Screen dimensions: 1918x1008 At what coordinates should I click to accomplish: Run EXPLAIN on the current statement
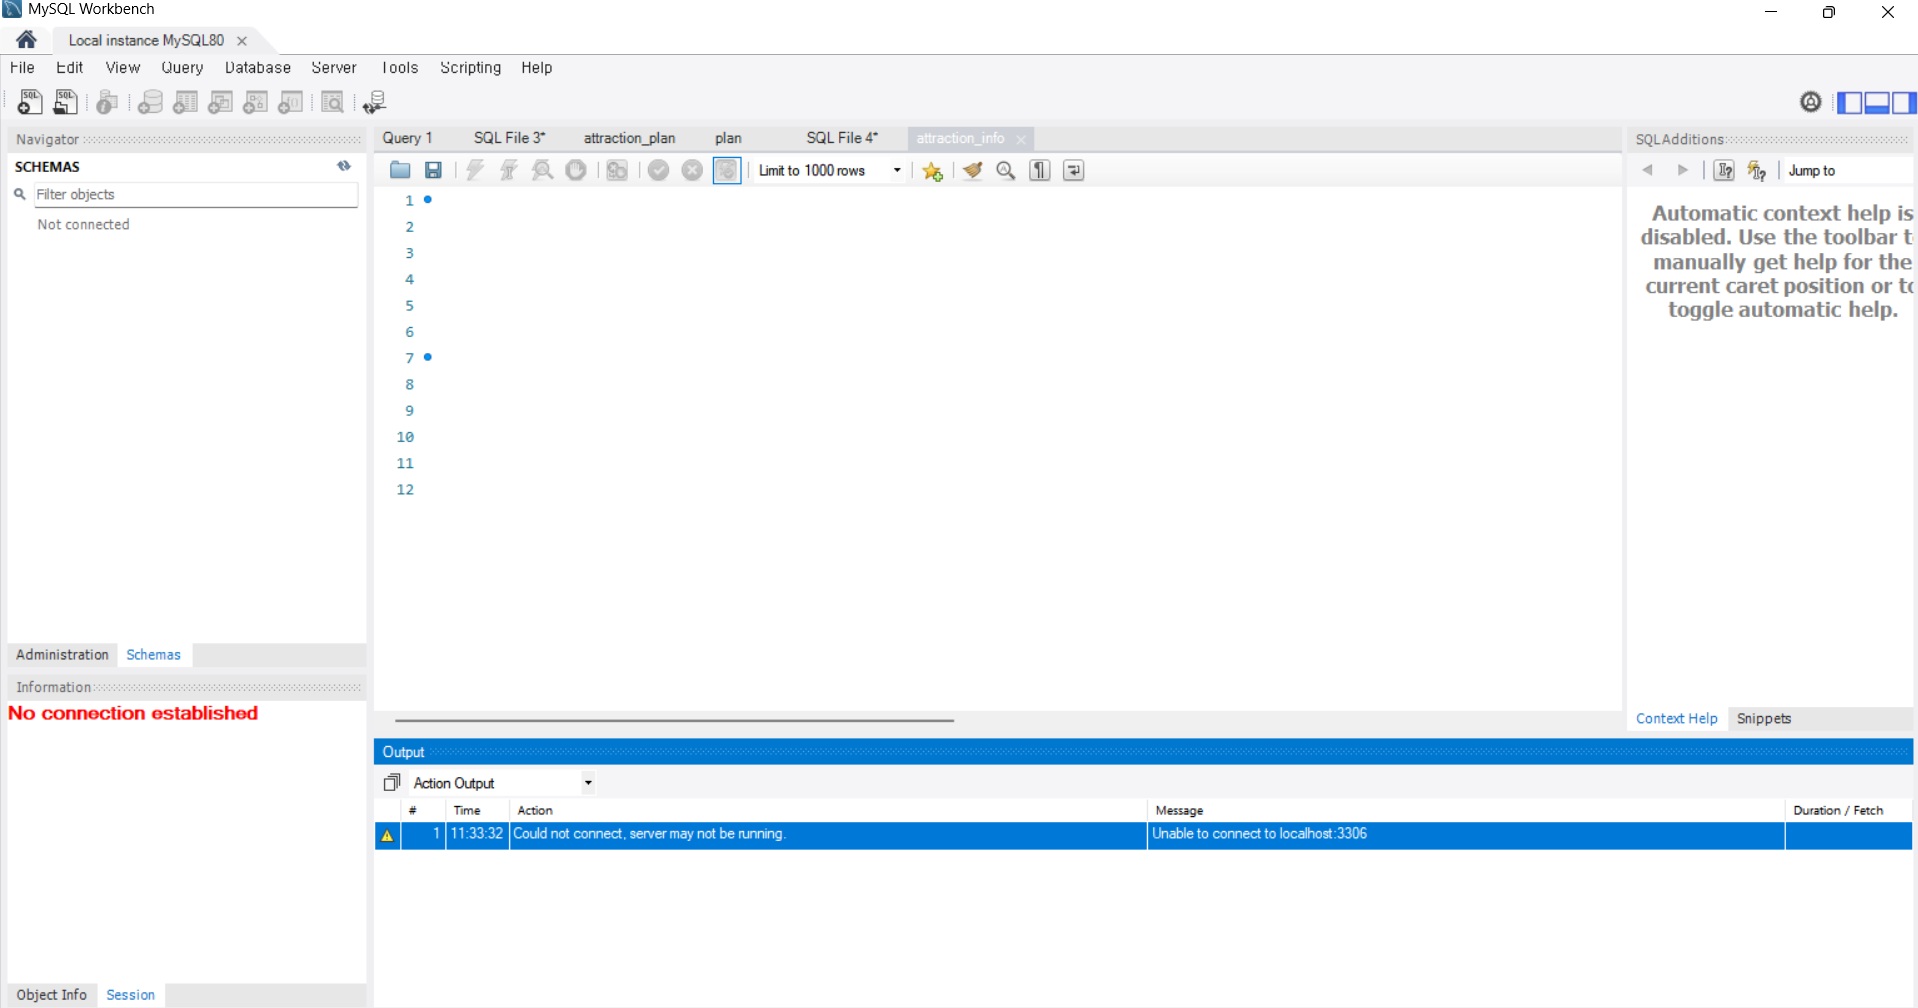pos(542,170)
